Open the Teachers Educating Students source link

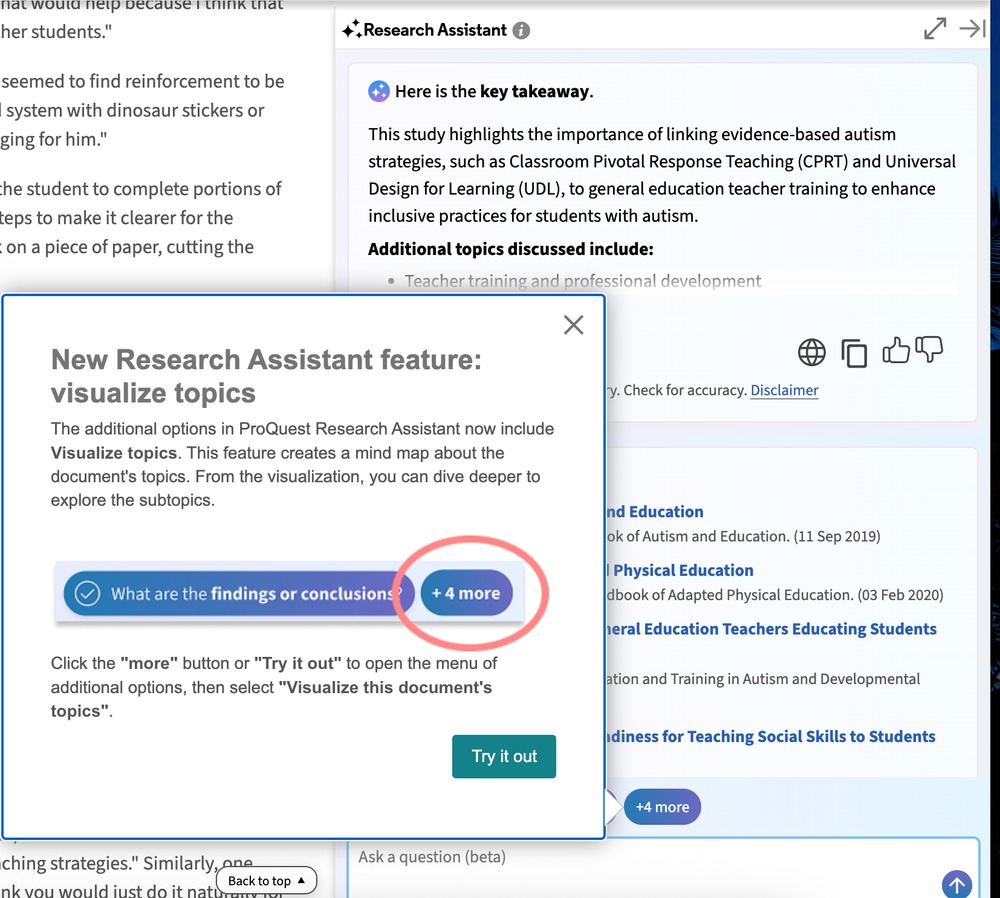tap(770, 629)
